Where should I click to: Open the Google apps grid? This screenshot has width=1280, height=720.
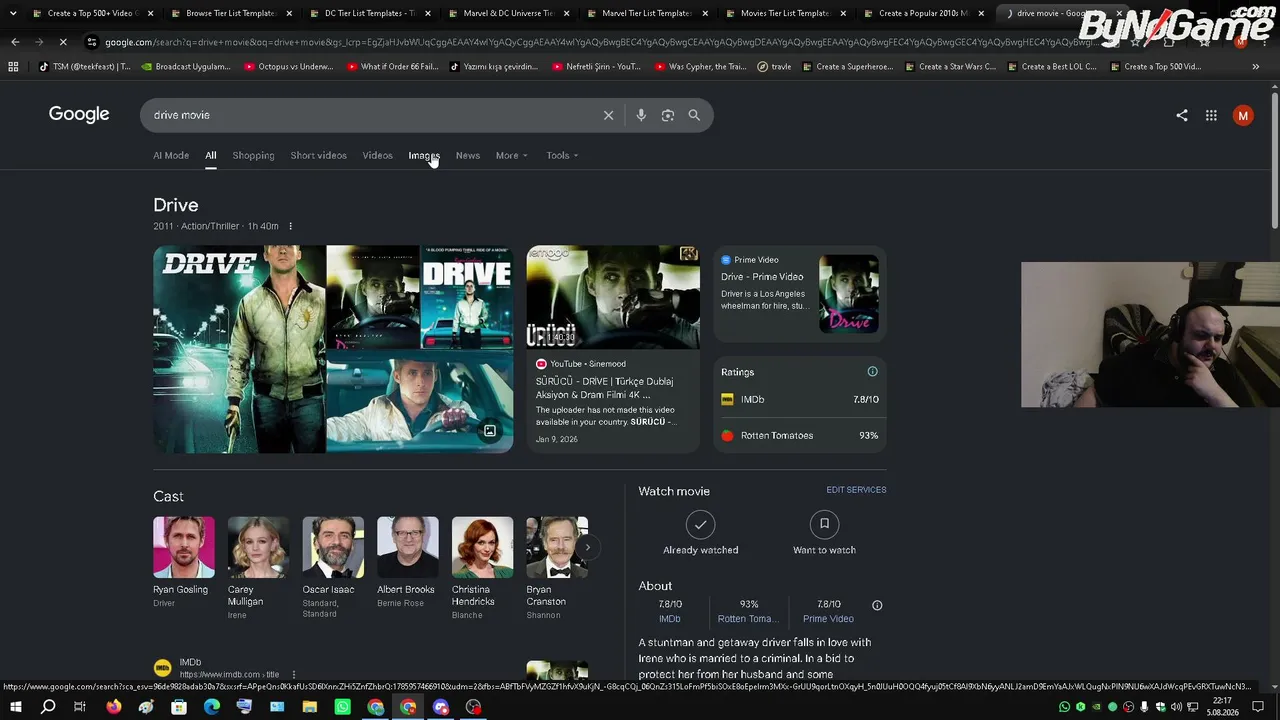tap(1211, 115)
